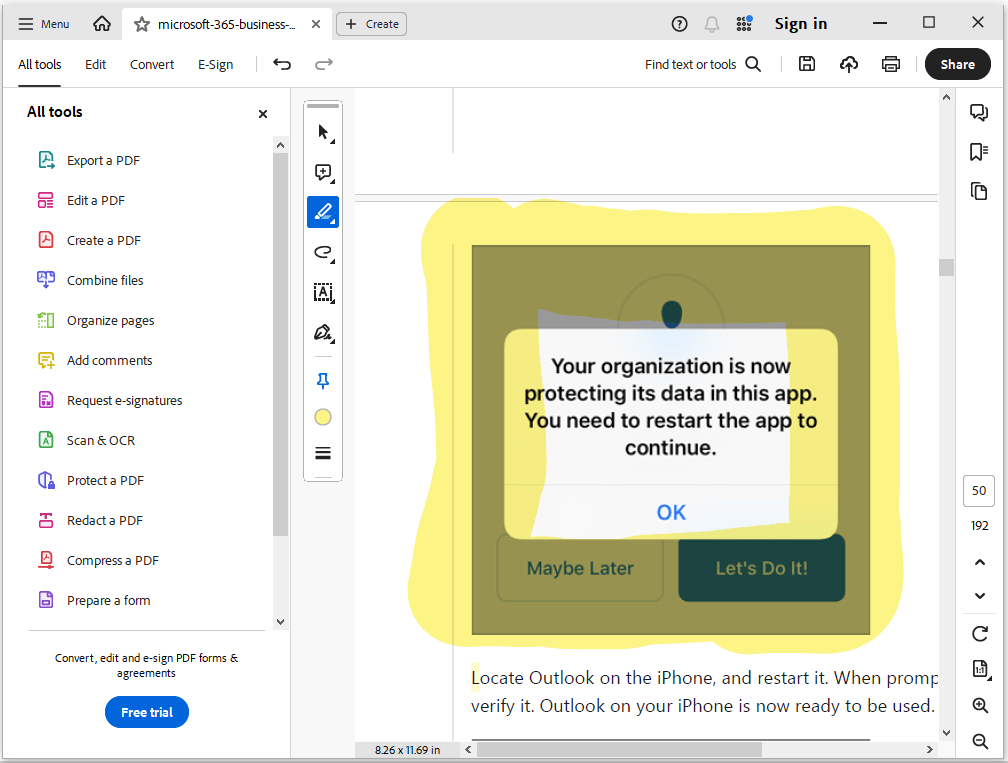This screenshot has width=1008, height=763.
Task: Switch to the All tools tab
Action: [39, 64]
